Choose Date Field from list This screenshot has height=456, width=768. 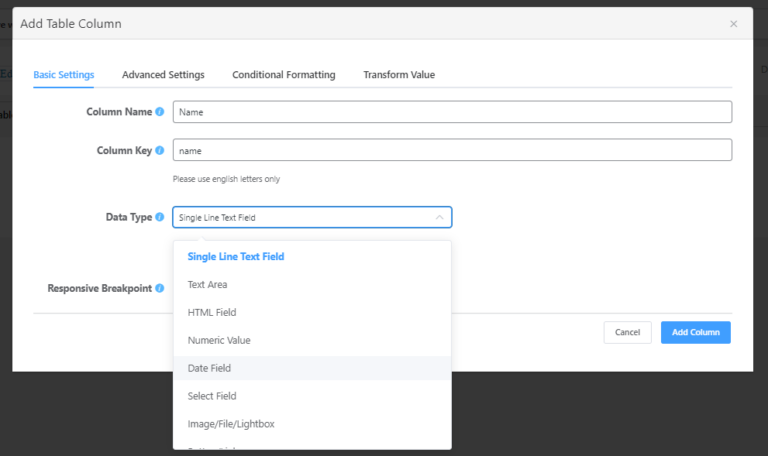(210, 369)
